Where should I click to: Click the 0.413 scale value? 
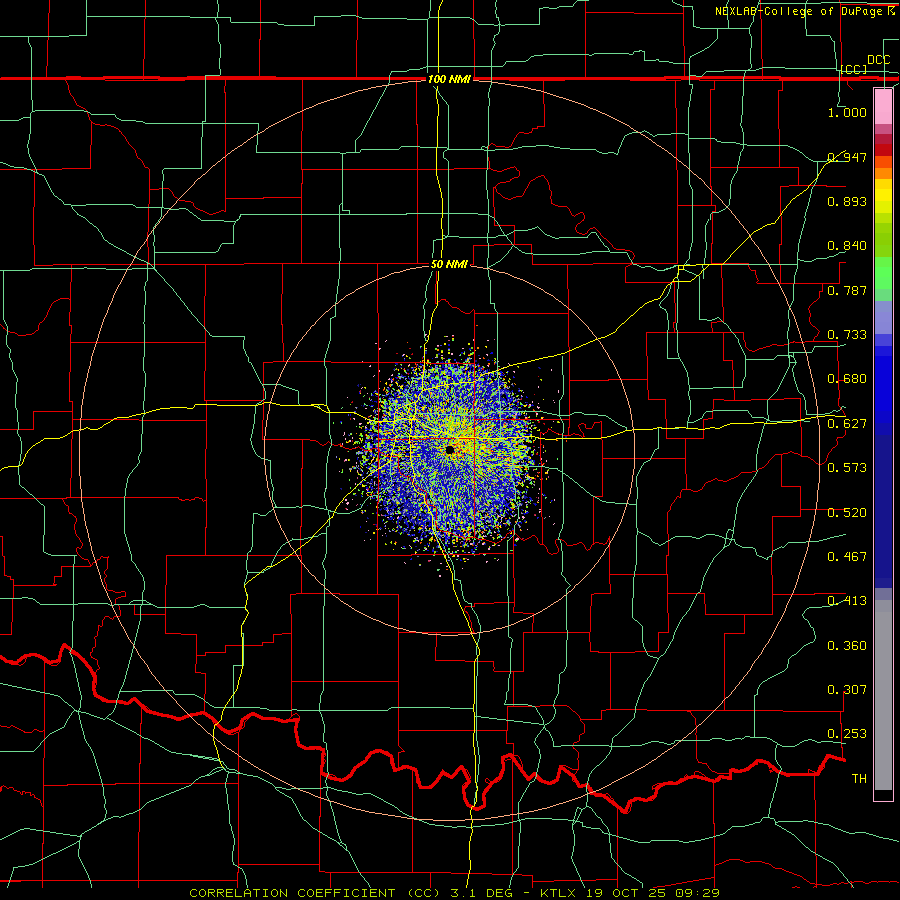[847, 601]
